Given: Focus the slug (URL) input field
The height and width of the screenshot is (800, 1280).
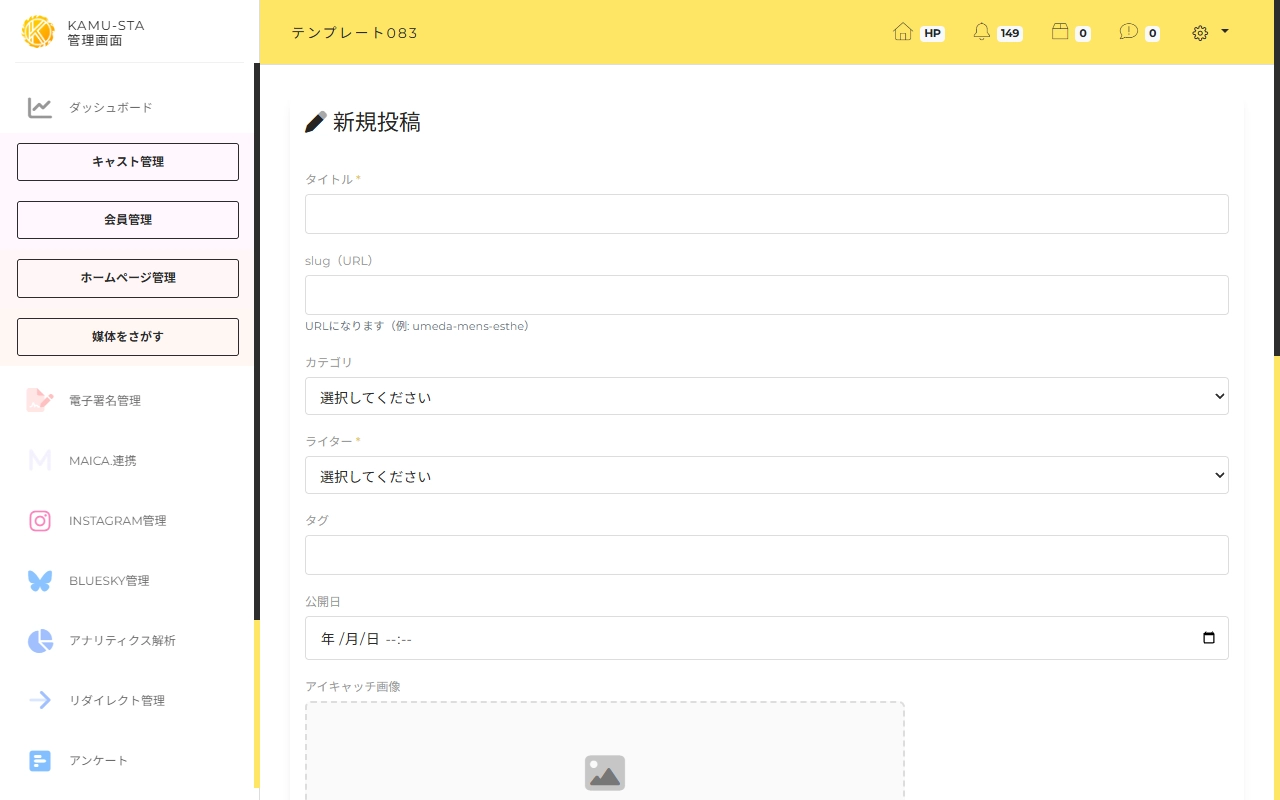Looking at the screenshot, I should pyautogui.click(x=767, y=295).
